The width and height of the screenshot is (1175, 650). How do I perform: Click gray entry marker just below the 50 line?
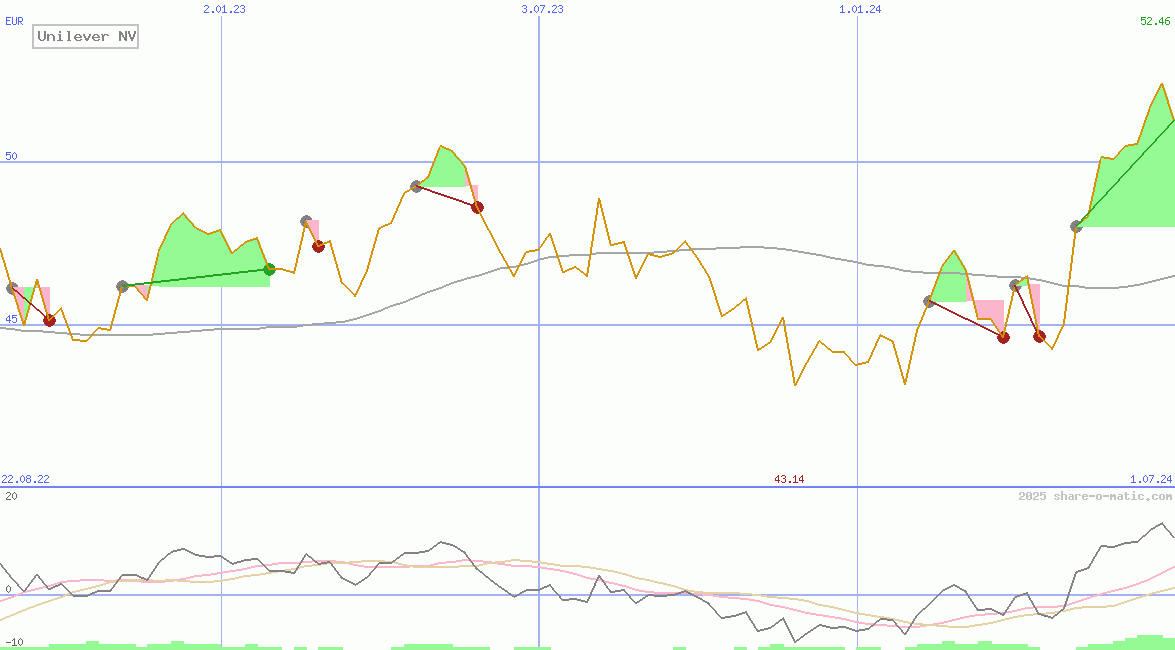(x=417, y=186)
